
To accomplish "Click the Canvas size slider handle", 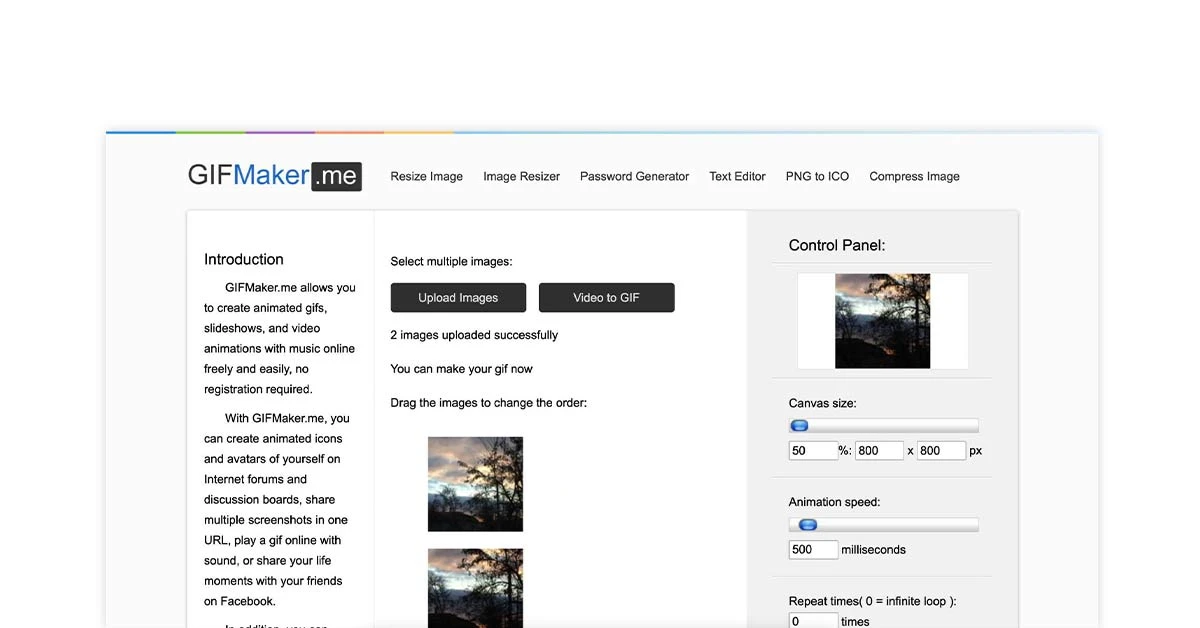I will click(799, 425).
